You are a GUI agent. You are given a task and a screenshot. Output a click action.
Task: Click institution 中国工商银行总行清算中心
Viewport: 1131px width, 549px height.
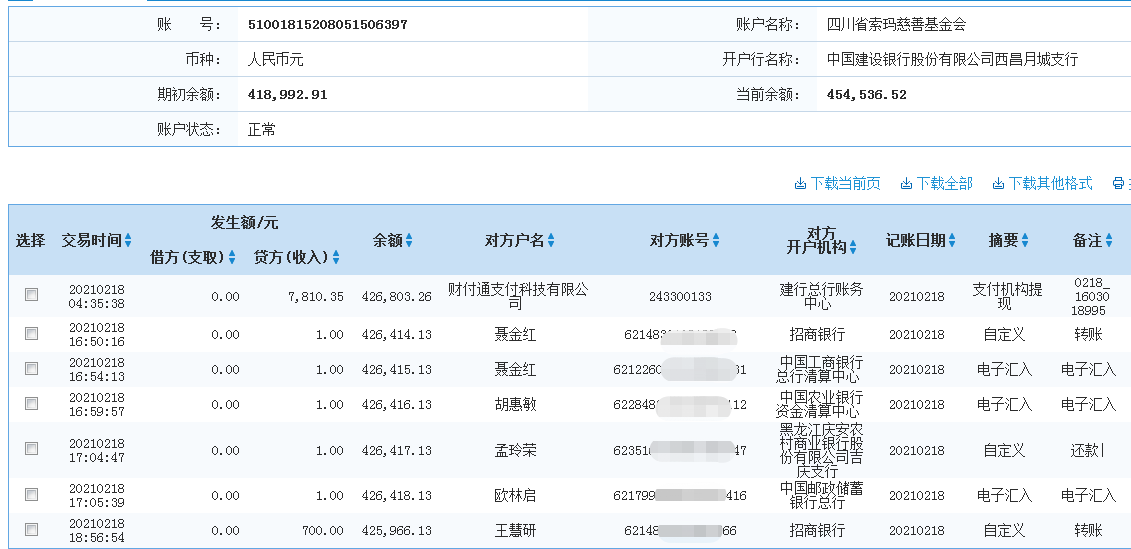821,369
